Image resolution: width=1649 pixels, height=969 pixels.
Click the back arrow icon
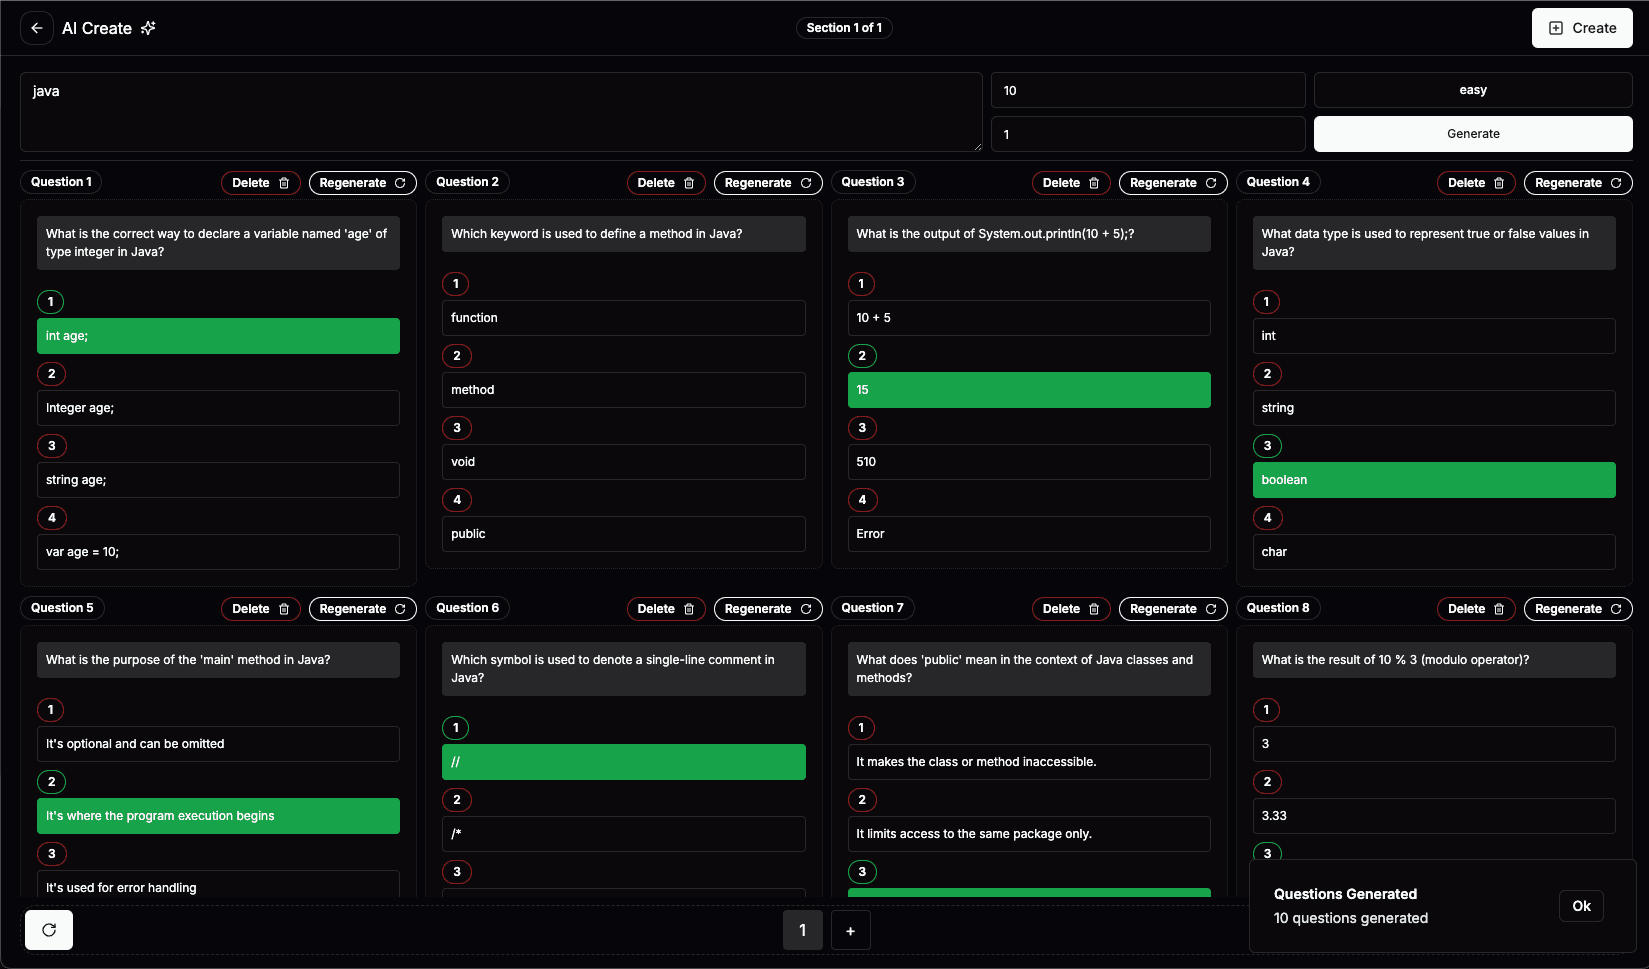37,28
